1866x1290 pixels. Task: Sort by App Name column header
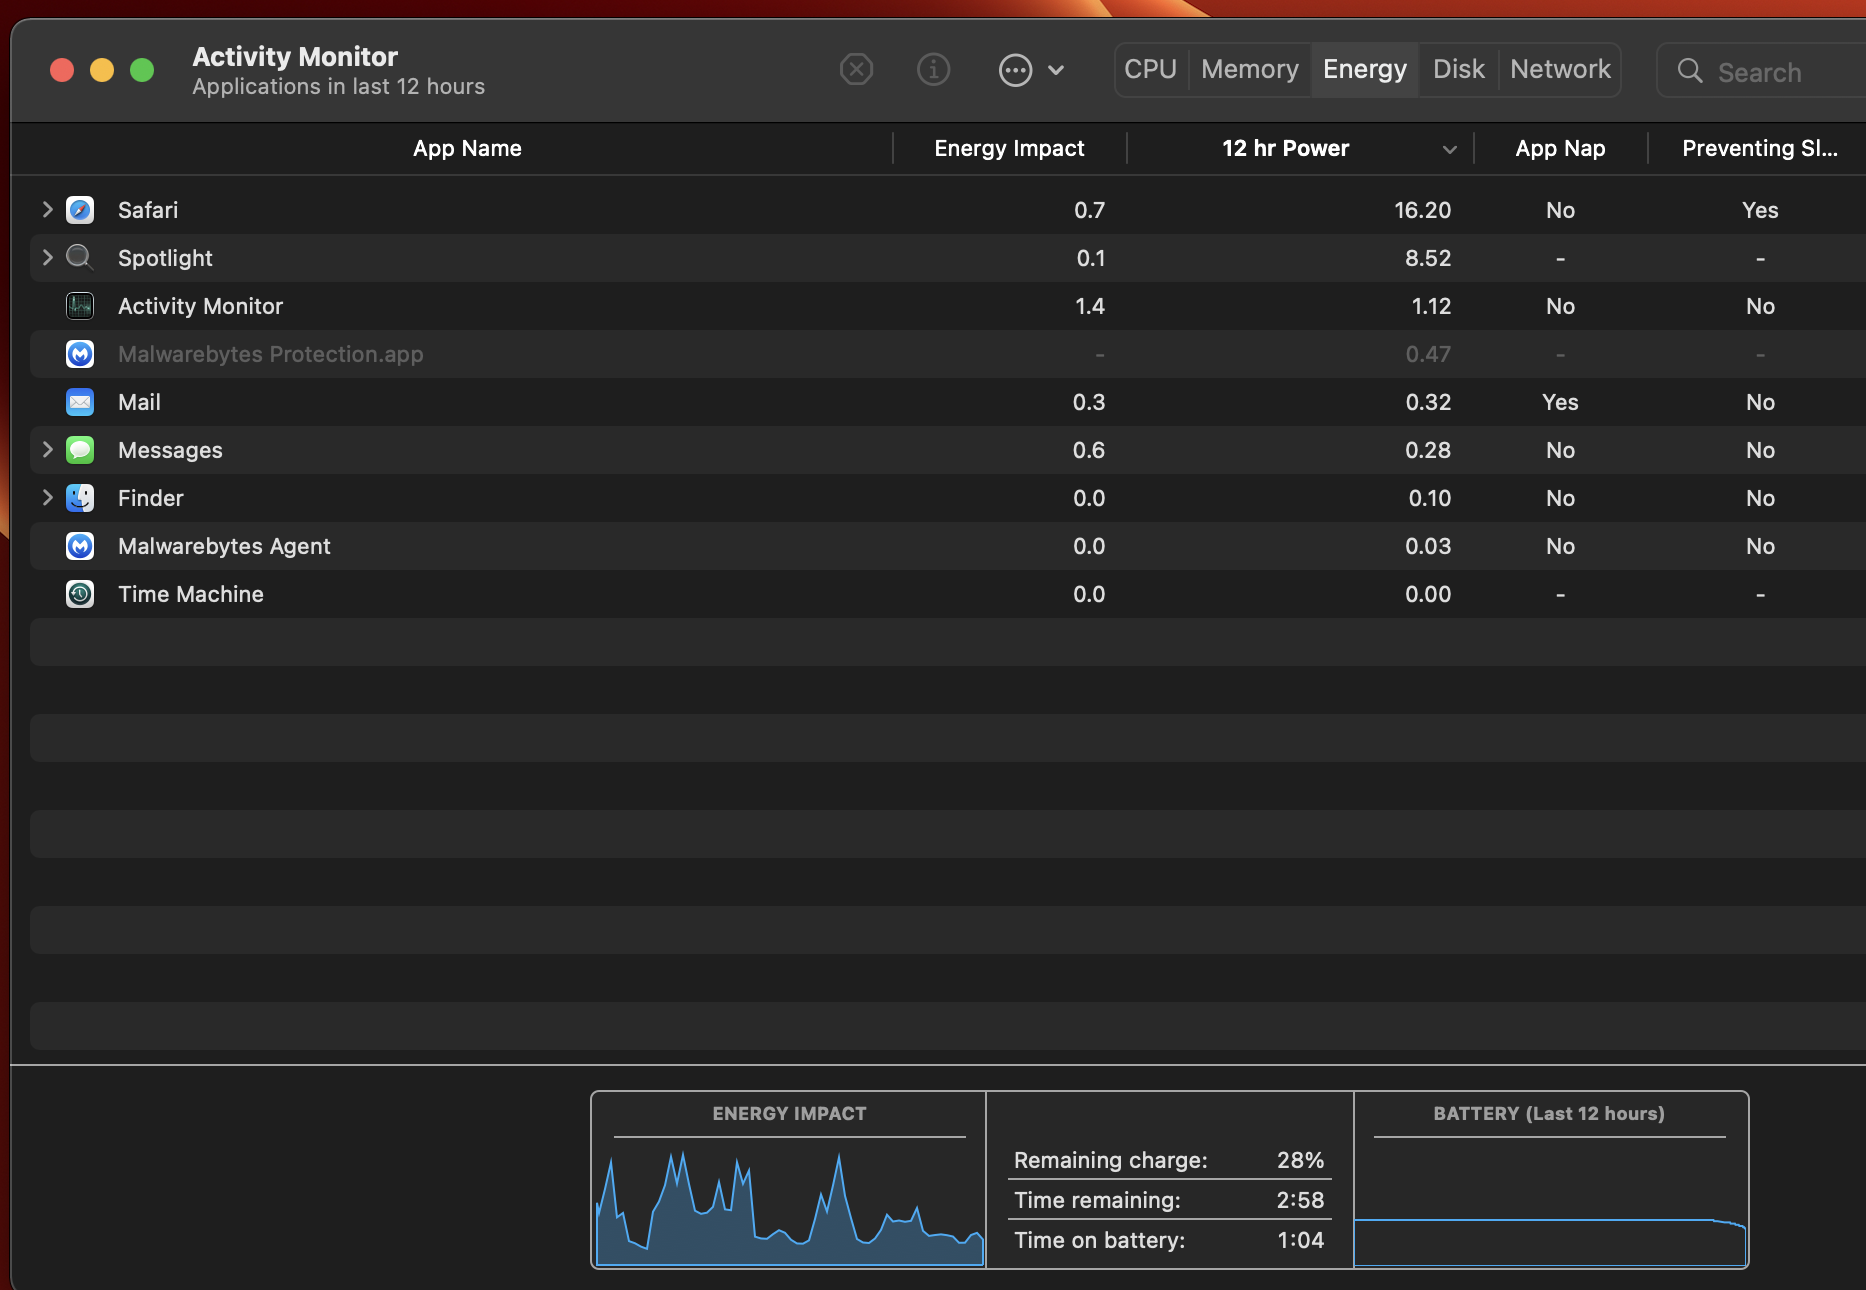click(467, 149)
